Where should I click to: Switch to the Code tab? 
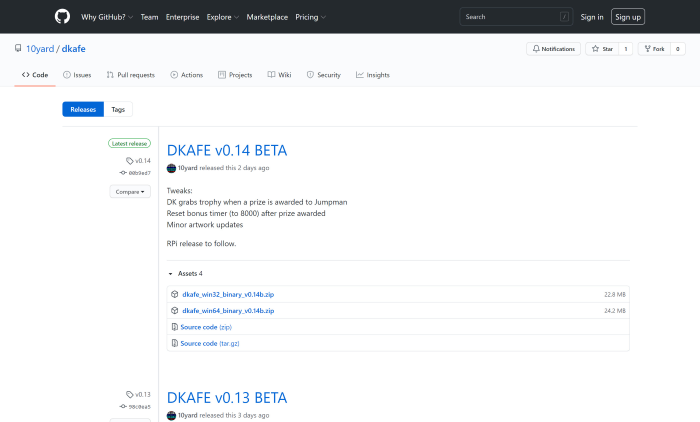point(35,75)
